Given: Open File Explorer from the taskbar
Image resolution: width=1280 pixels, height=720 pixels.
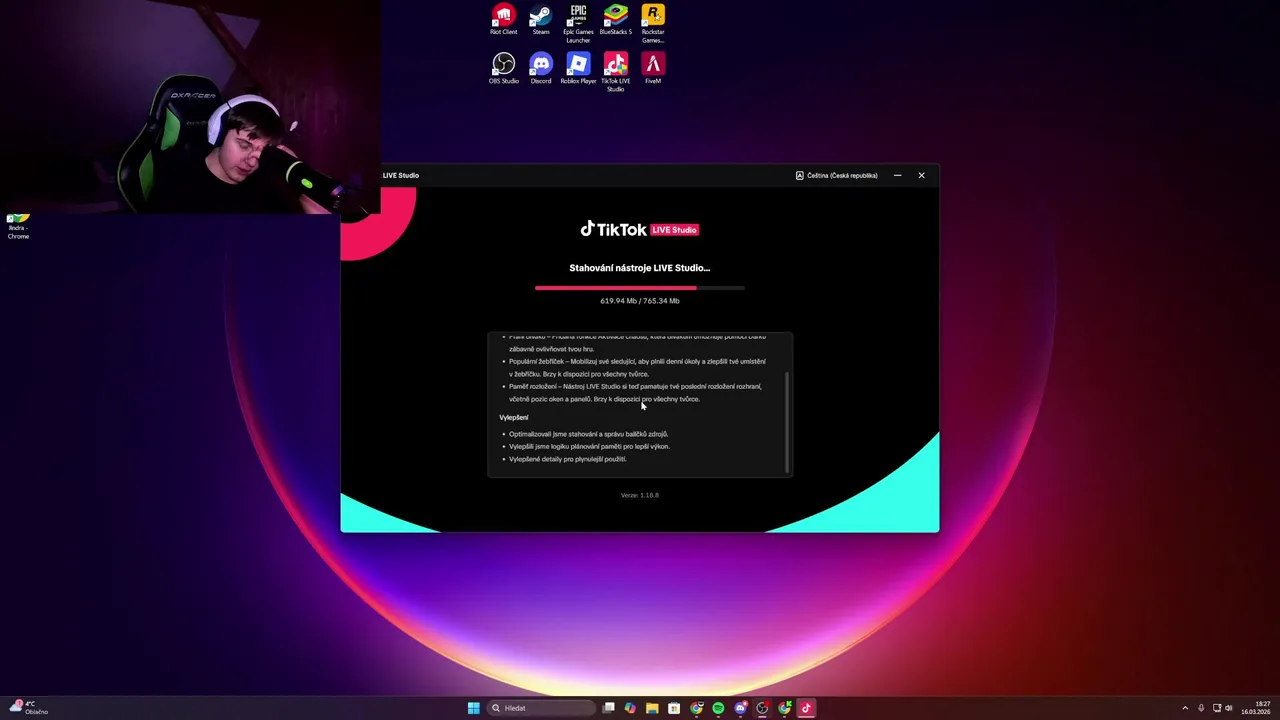Looking at the screenshot, I should (x=652, y=708).
